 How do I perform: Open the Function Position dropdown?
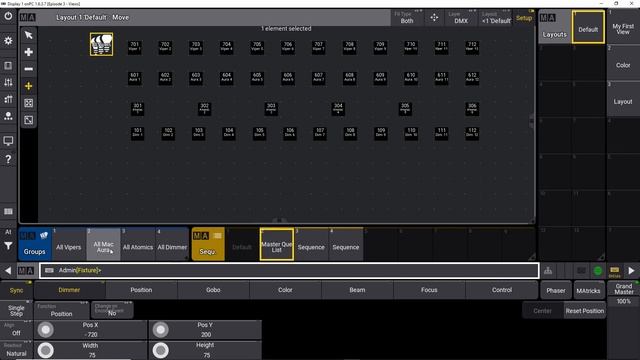(x=62, y=310)
